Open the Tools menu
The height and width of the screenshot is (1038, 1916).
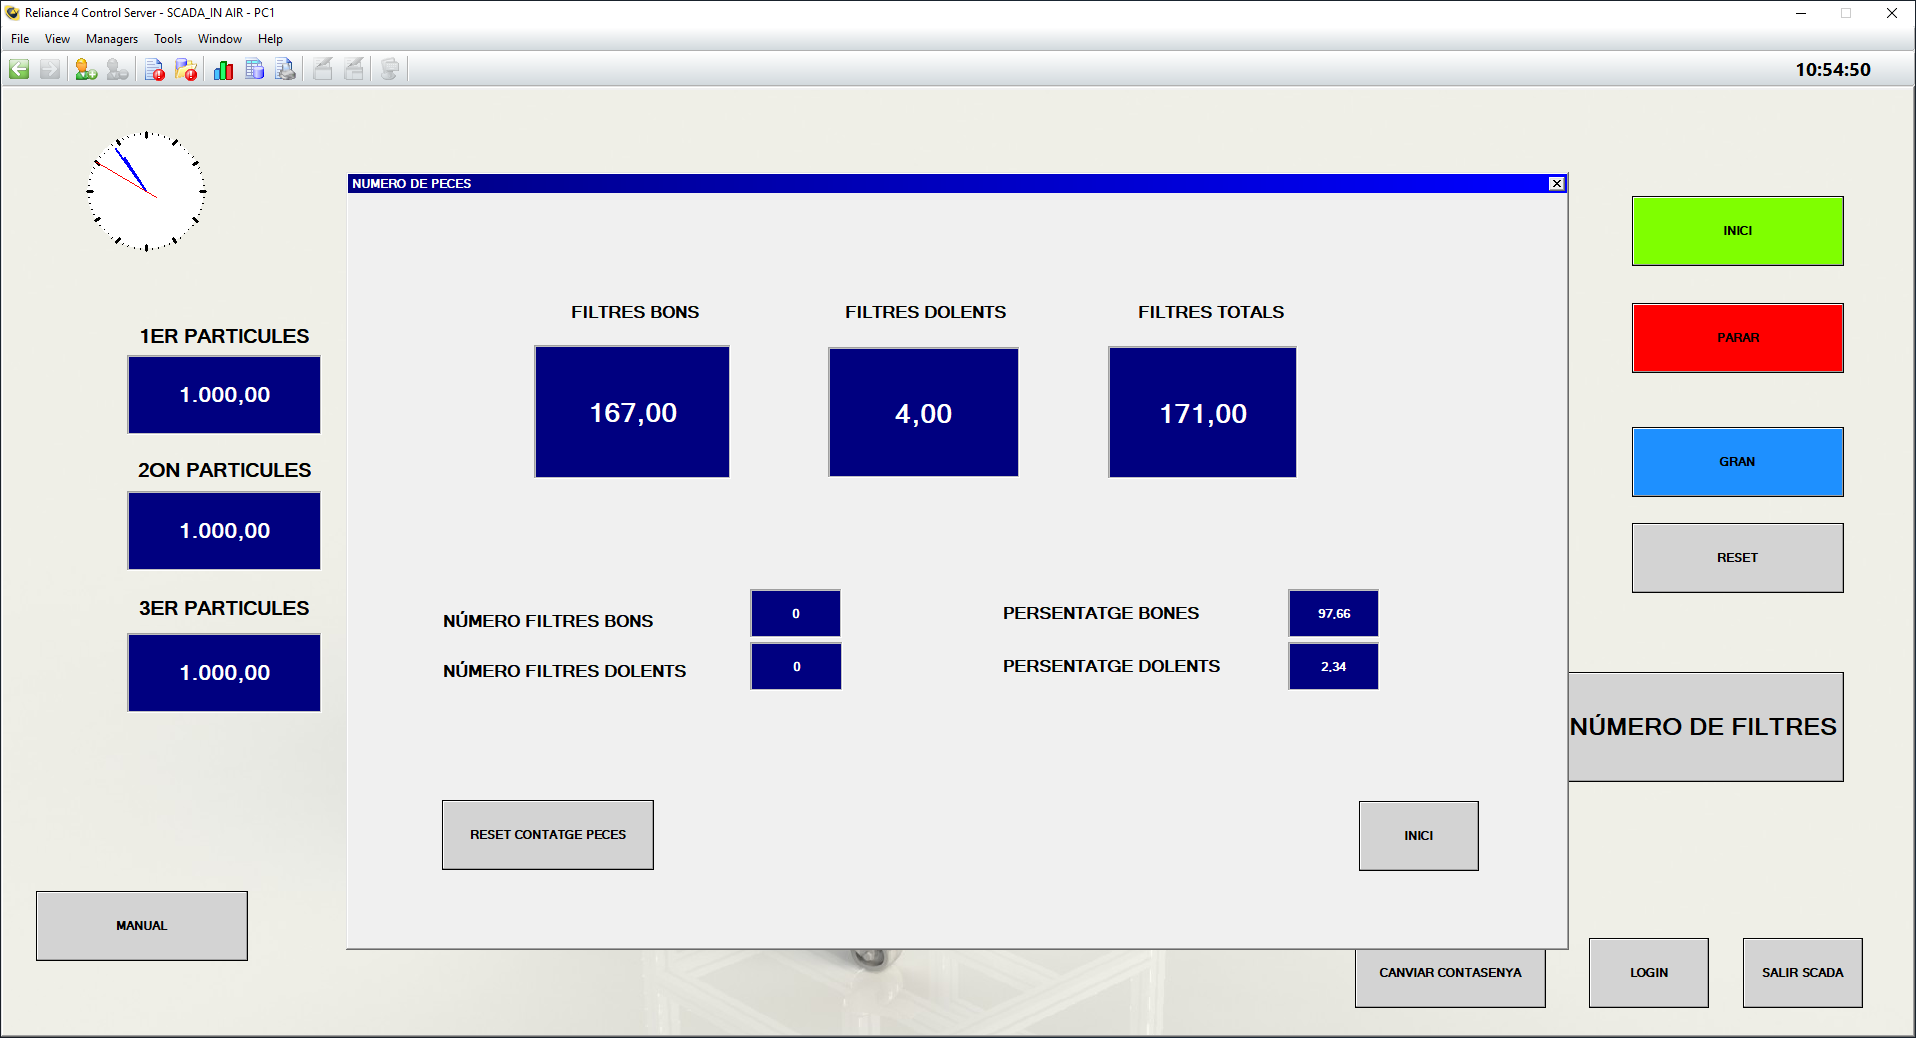click(x=167, y=39)
